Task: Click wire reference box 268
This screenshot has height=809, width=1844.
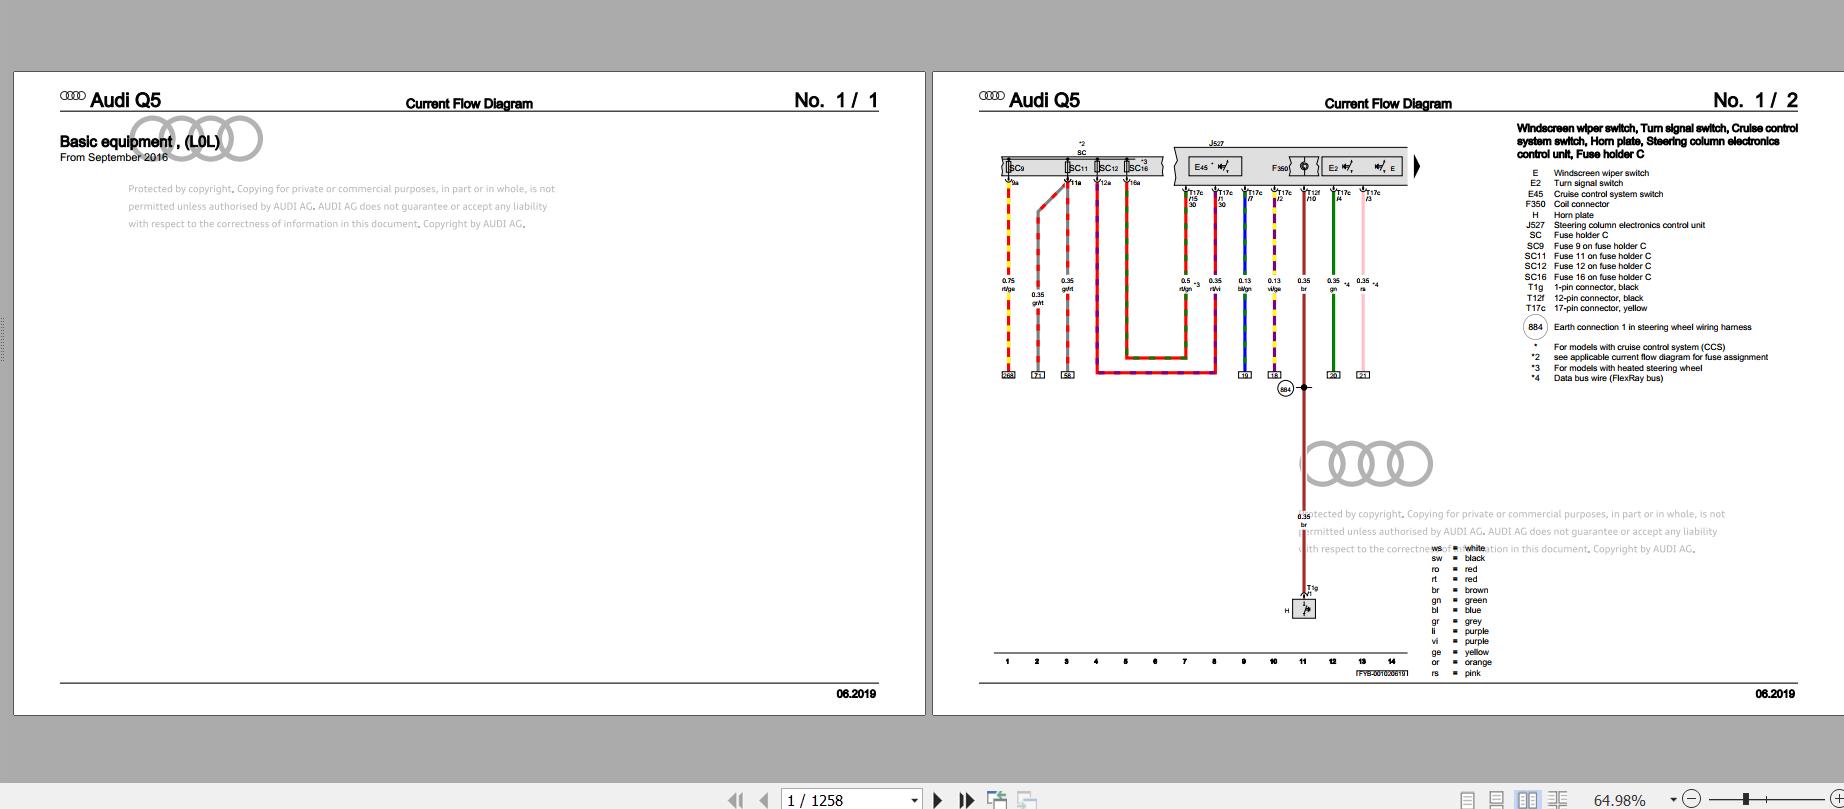Action: pyautogui.click(x=1008, y=375)
